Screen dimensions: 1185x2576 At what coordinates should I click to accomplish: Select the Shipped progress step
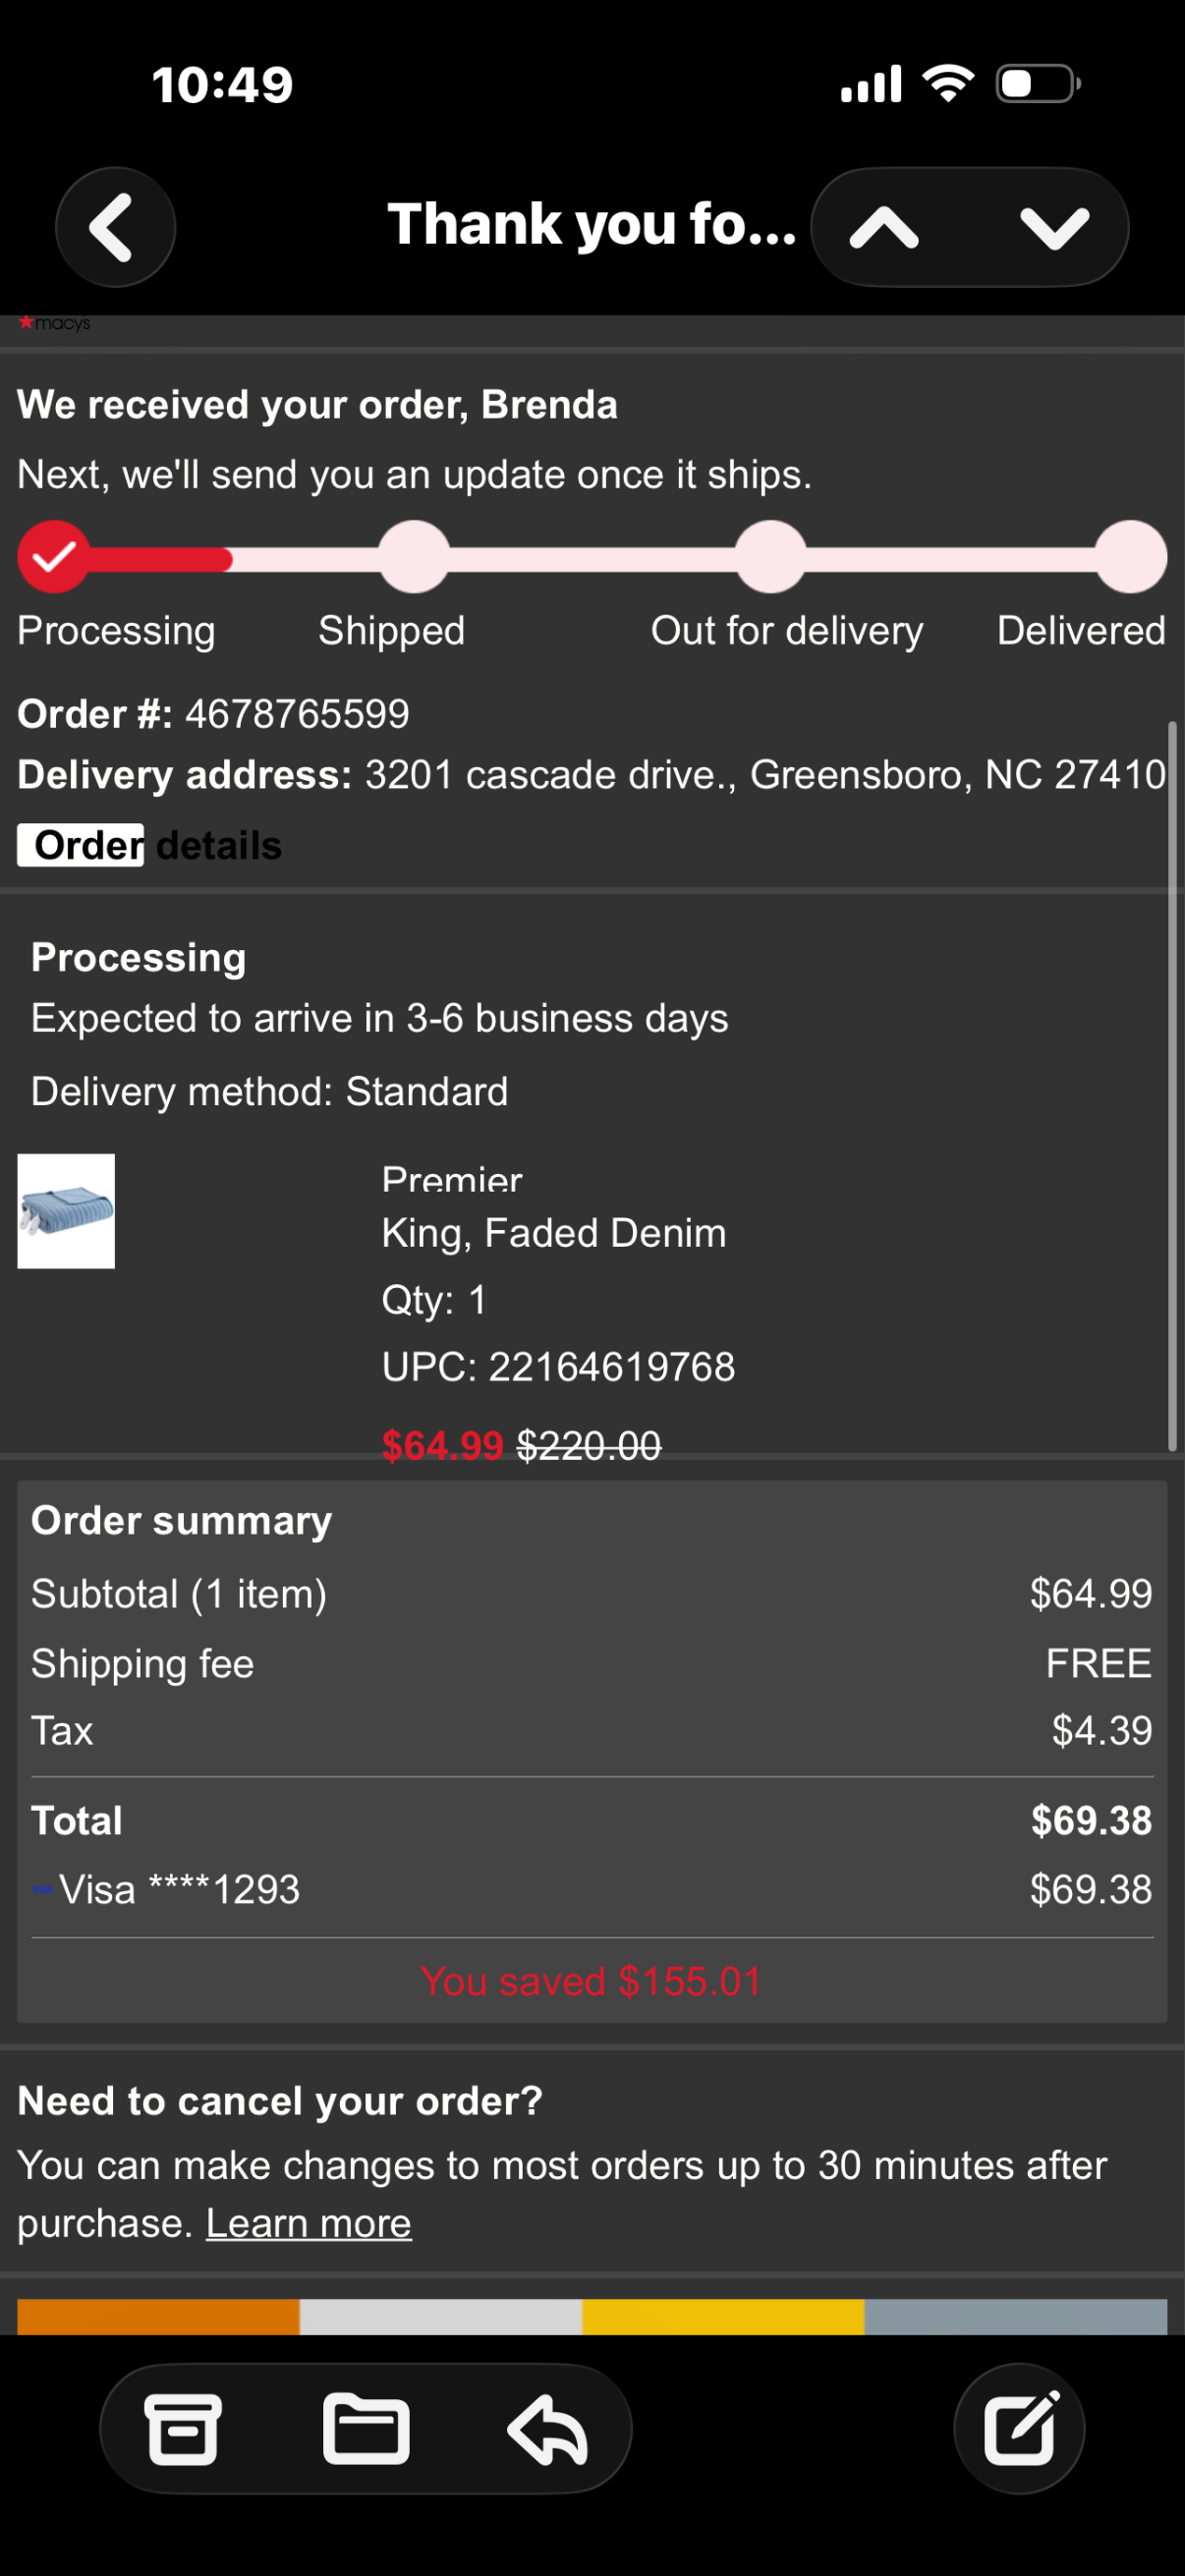(x=413, y=556)
